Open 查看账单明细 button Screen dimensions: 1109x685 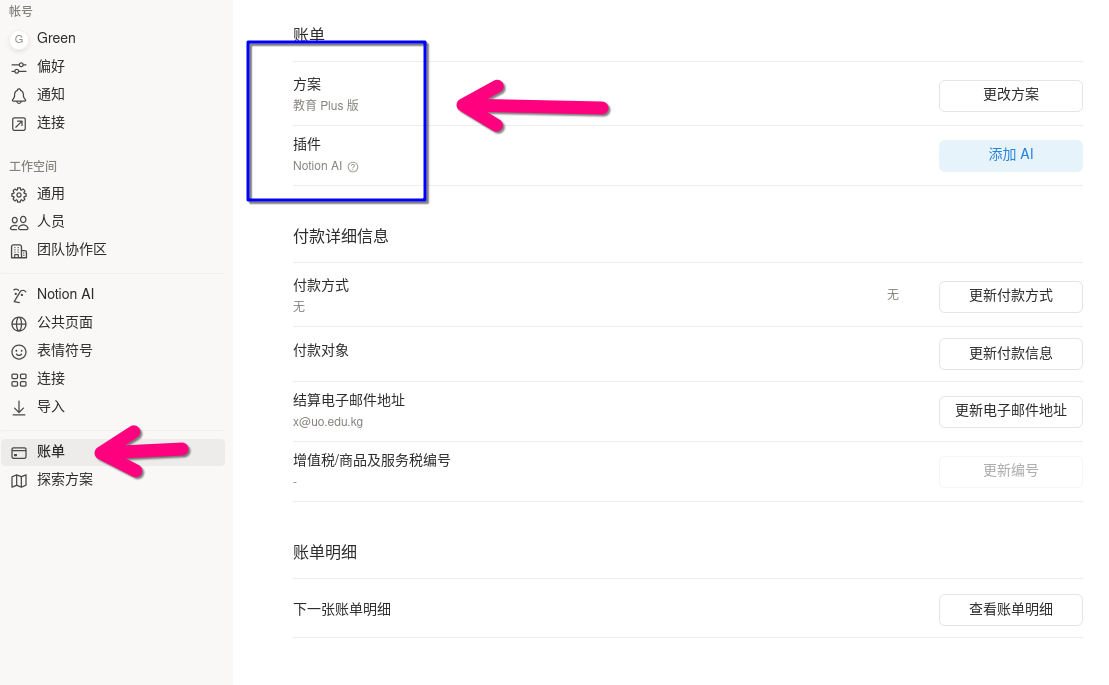pyautogui.click(x=1010, y=609)
